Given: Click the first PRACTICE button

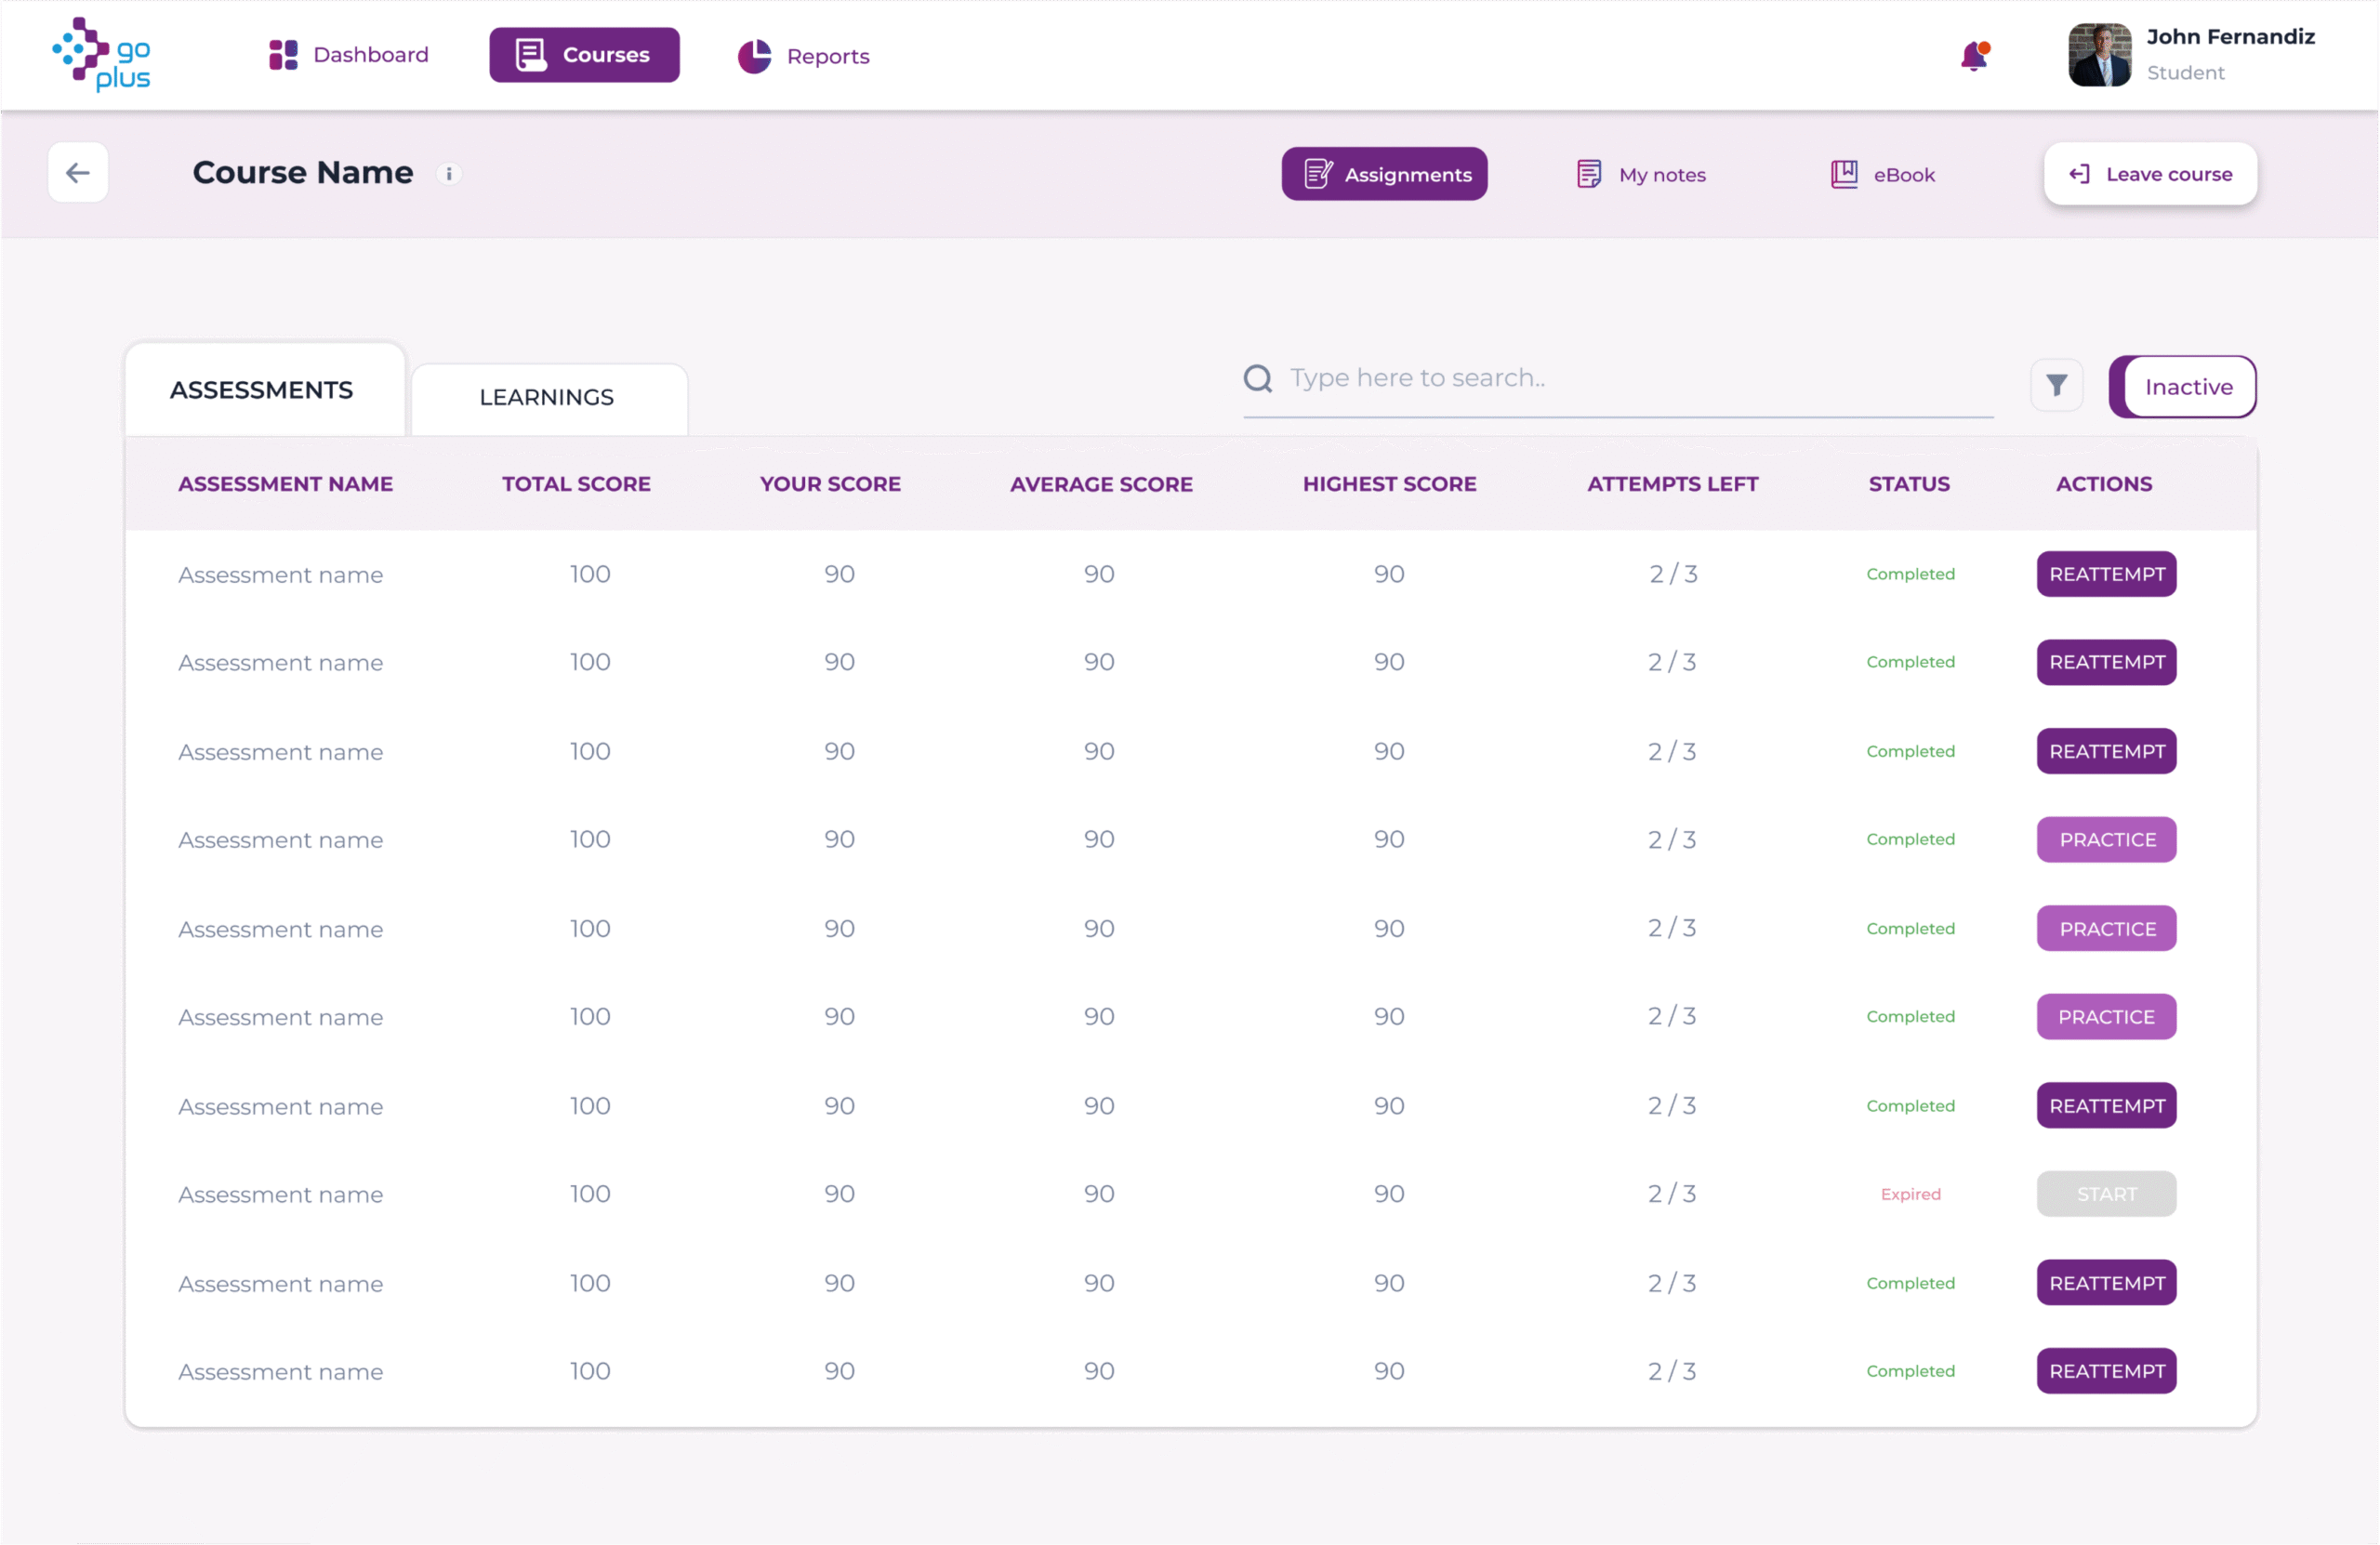Looking at the screenshot, I should (x=2106, y=840).
